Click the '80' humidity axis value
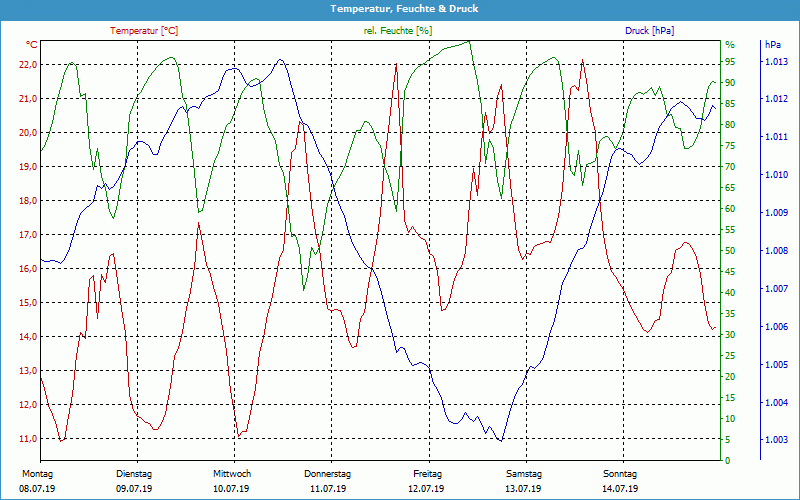The image size is (800, 500). point(730,124)
